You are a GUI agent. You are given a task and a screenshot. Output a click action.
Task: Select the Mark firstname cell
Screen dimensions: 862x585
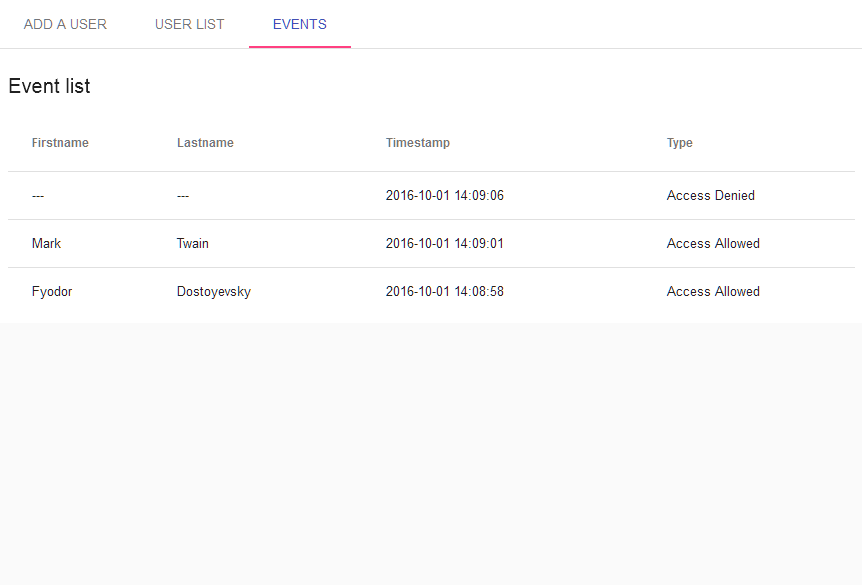point(46,244)
